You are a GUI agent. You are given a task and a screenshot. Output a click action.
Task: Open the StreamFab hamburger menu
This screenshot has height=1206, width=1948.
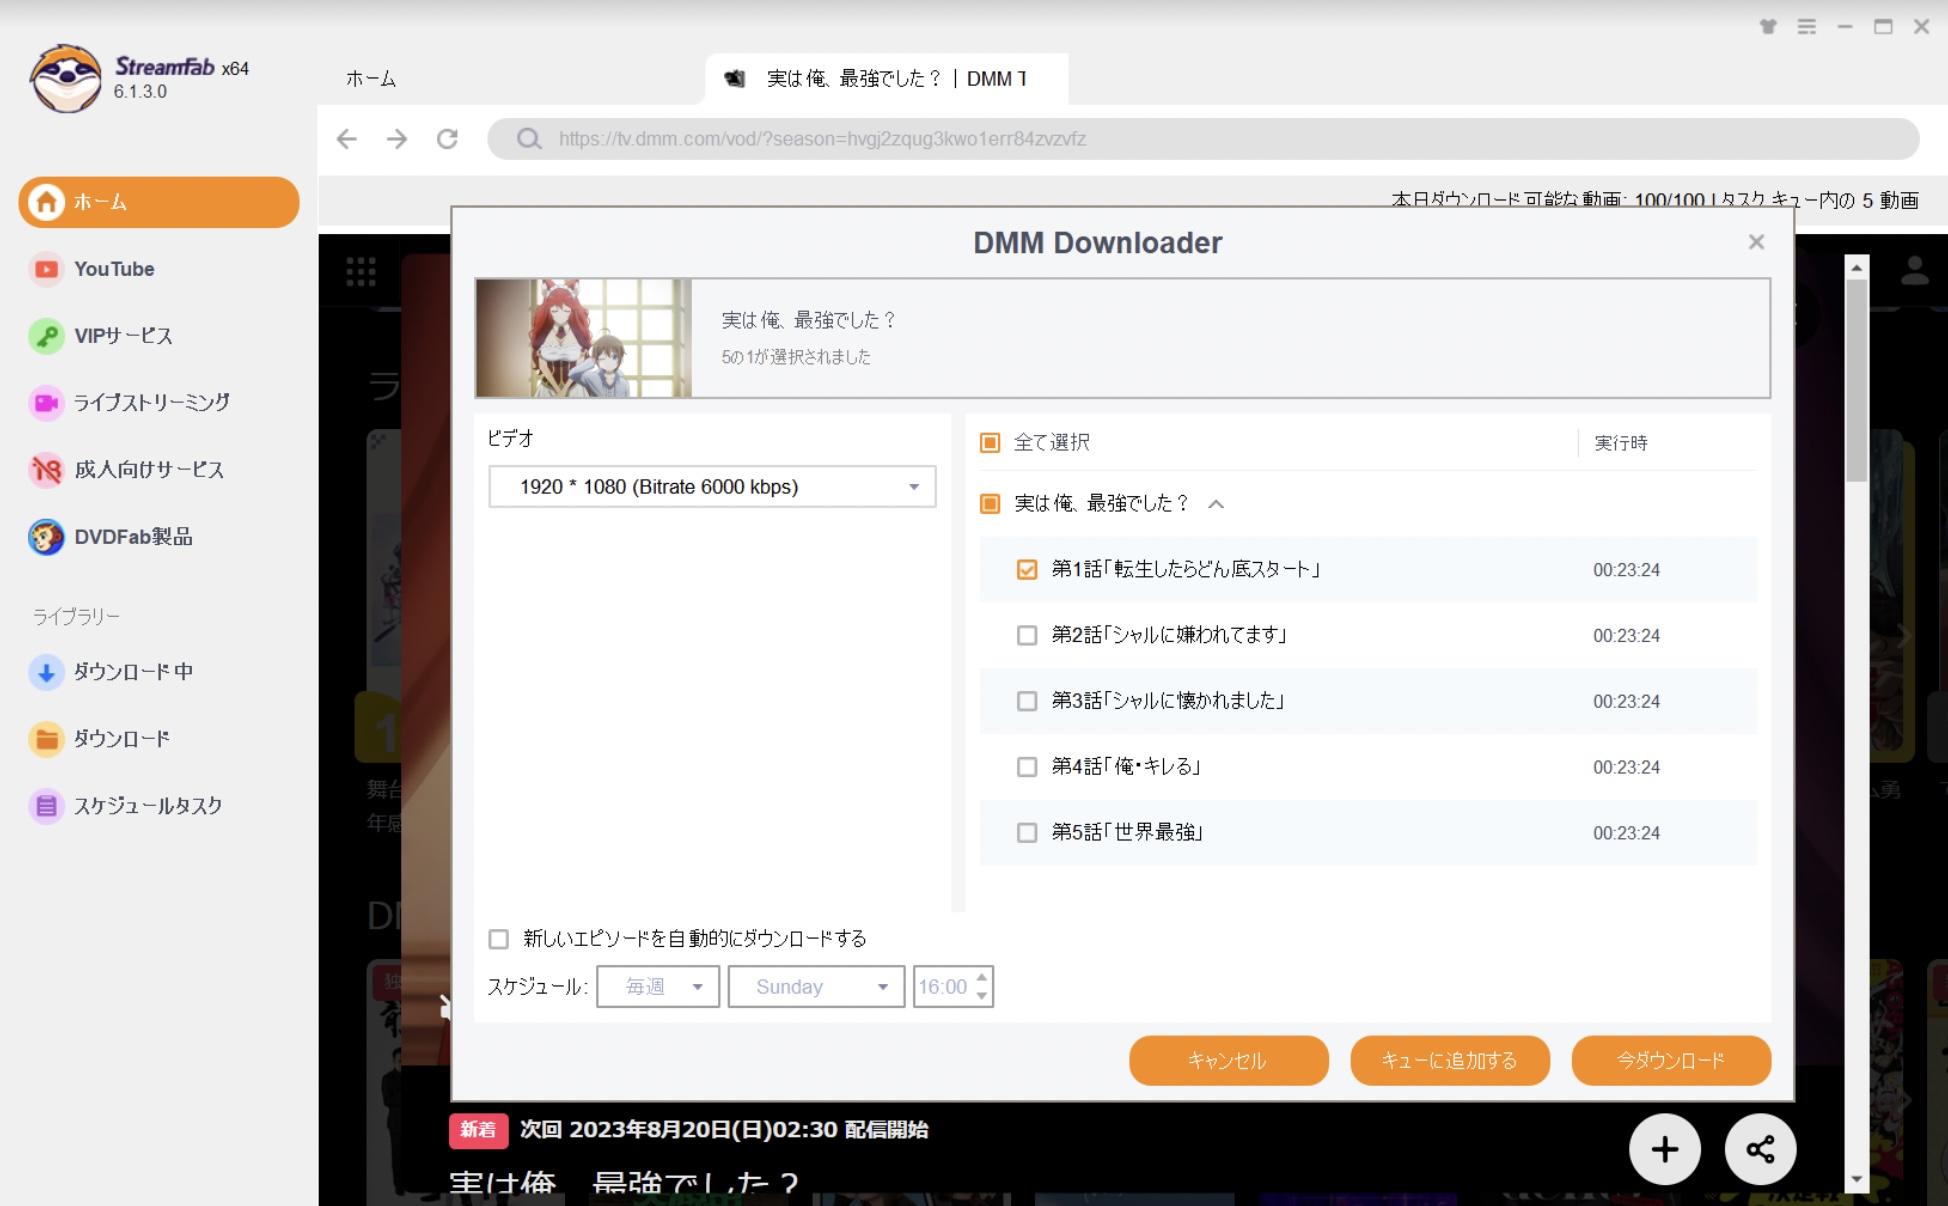click(x=1806, y=27)
